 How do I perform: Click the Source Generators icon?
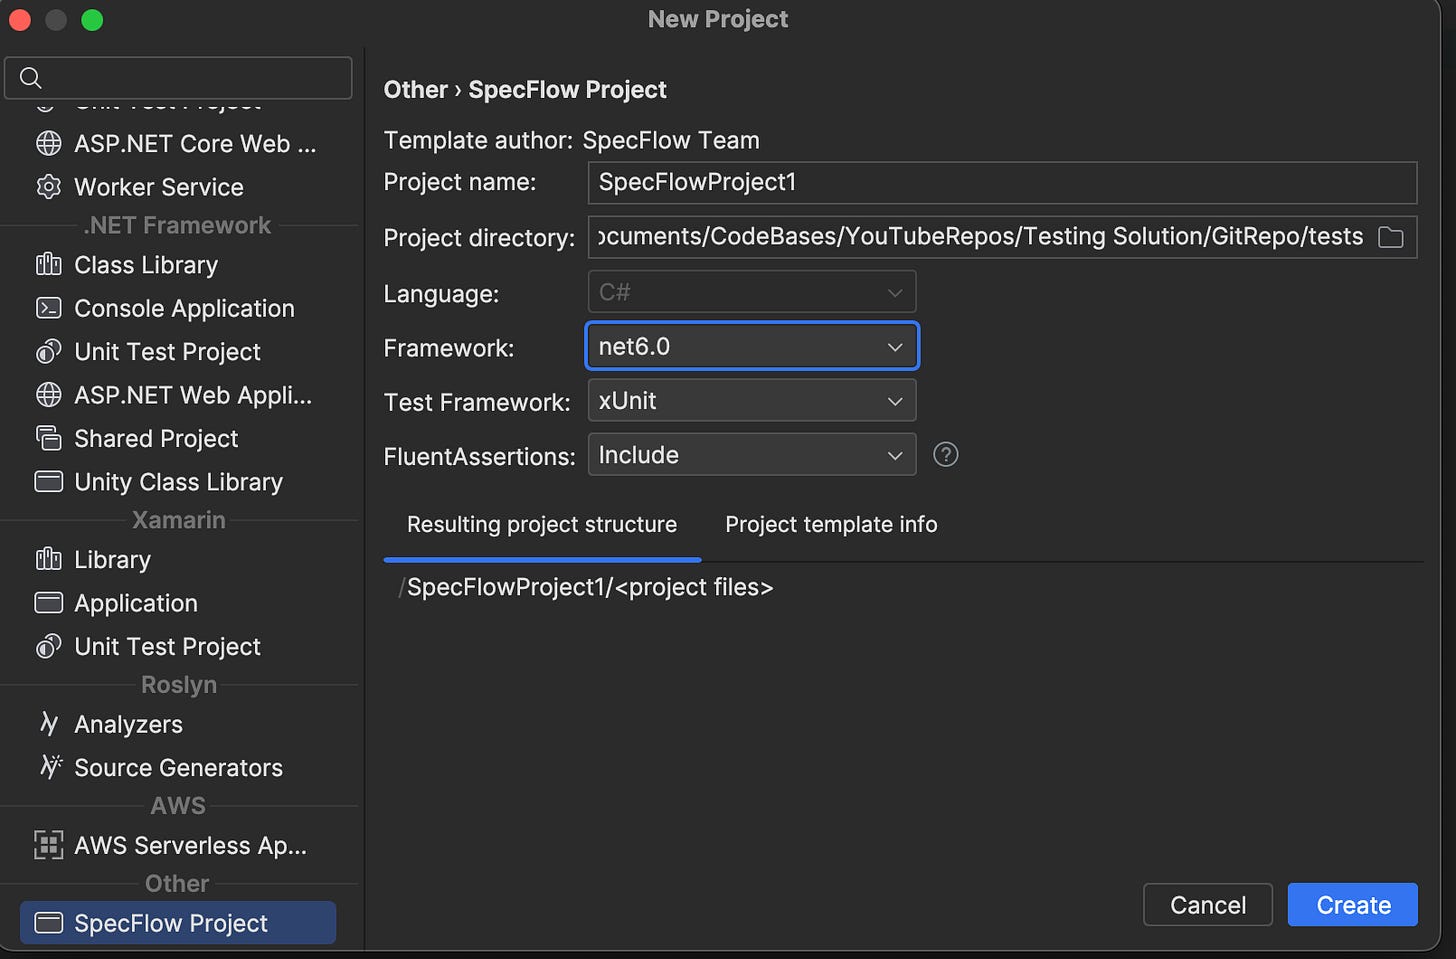[x=50, y=767]
